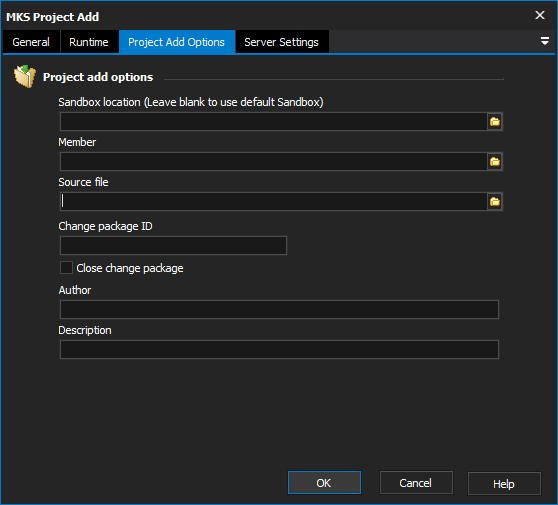Close the MKS Project Add window
The image size is (558, 505).
[540, 15]
